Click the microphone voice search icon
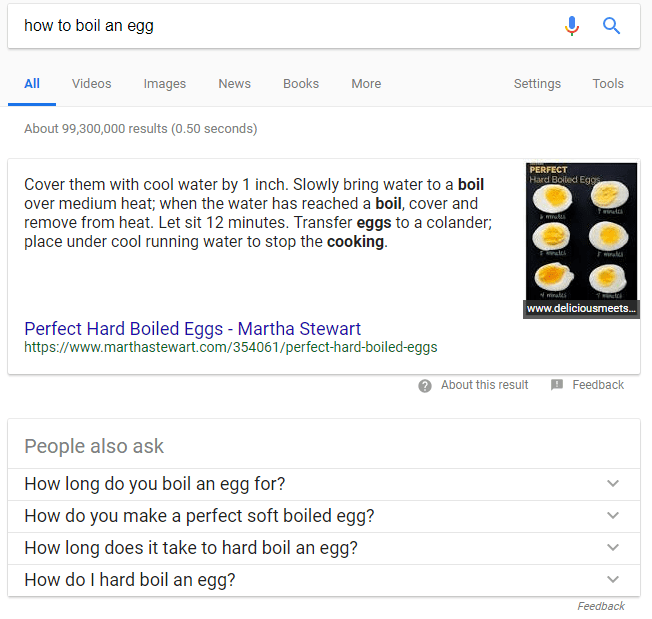Image resolution: width=652 pixels, height=619 pixels. click(571, 26)
